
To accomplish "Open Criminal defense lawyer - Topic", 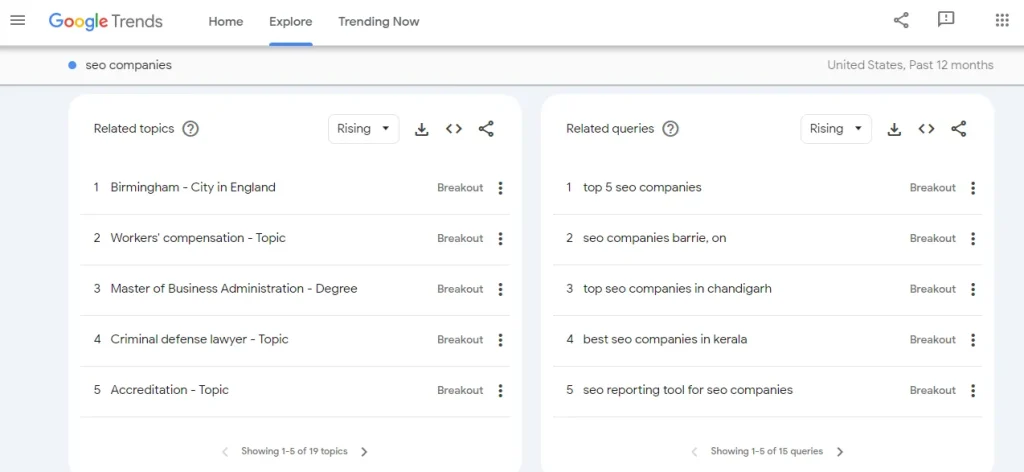I will pos(199,339).
